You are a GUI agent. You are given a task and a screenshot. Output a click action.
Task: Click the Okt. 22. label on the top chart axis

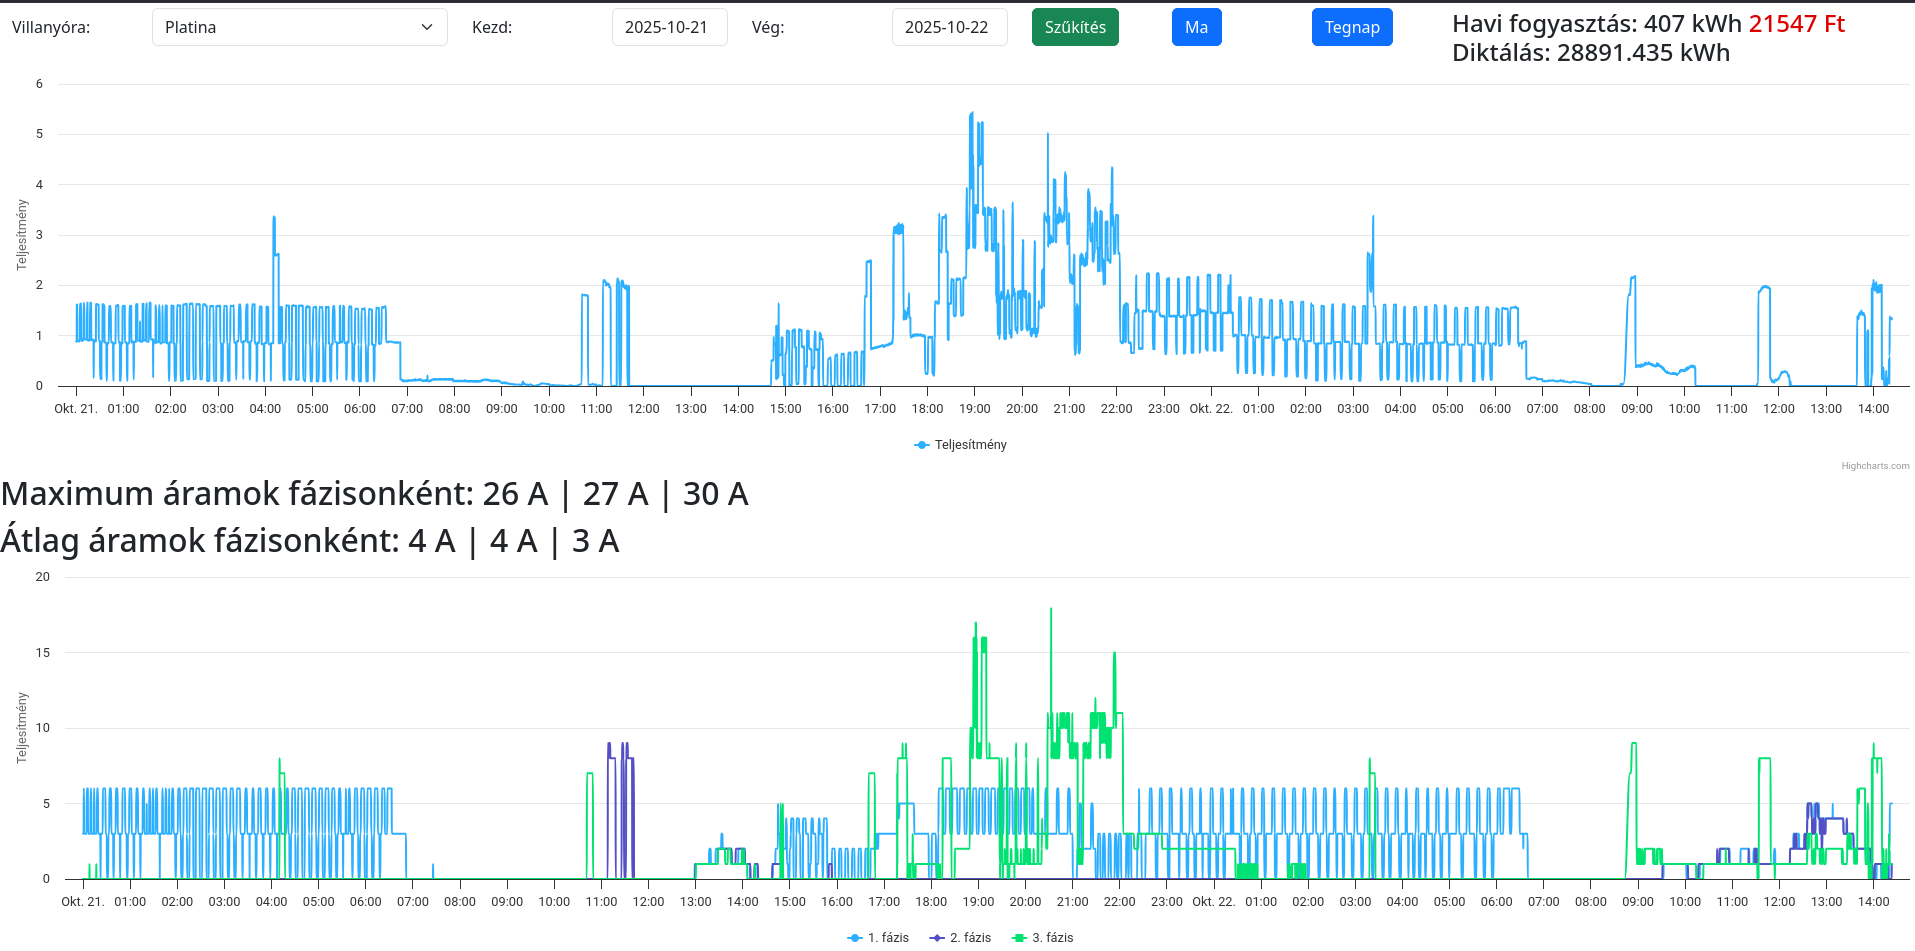tap(1210, 409)
